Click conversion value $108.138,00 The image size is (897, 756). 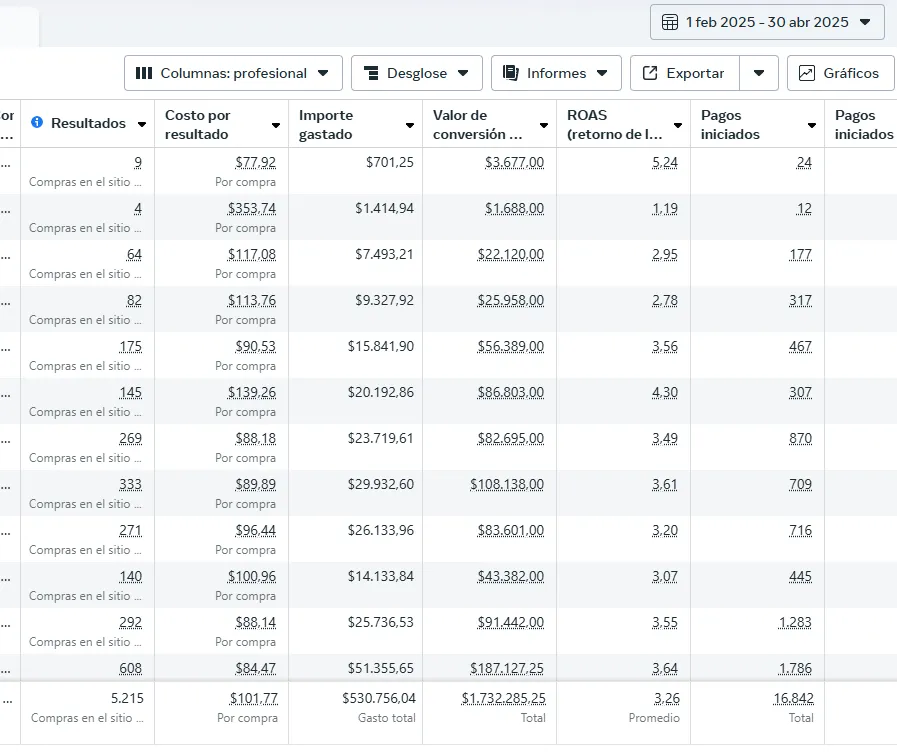click(x=507, y=485)
